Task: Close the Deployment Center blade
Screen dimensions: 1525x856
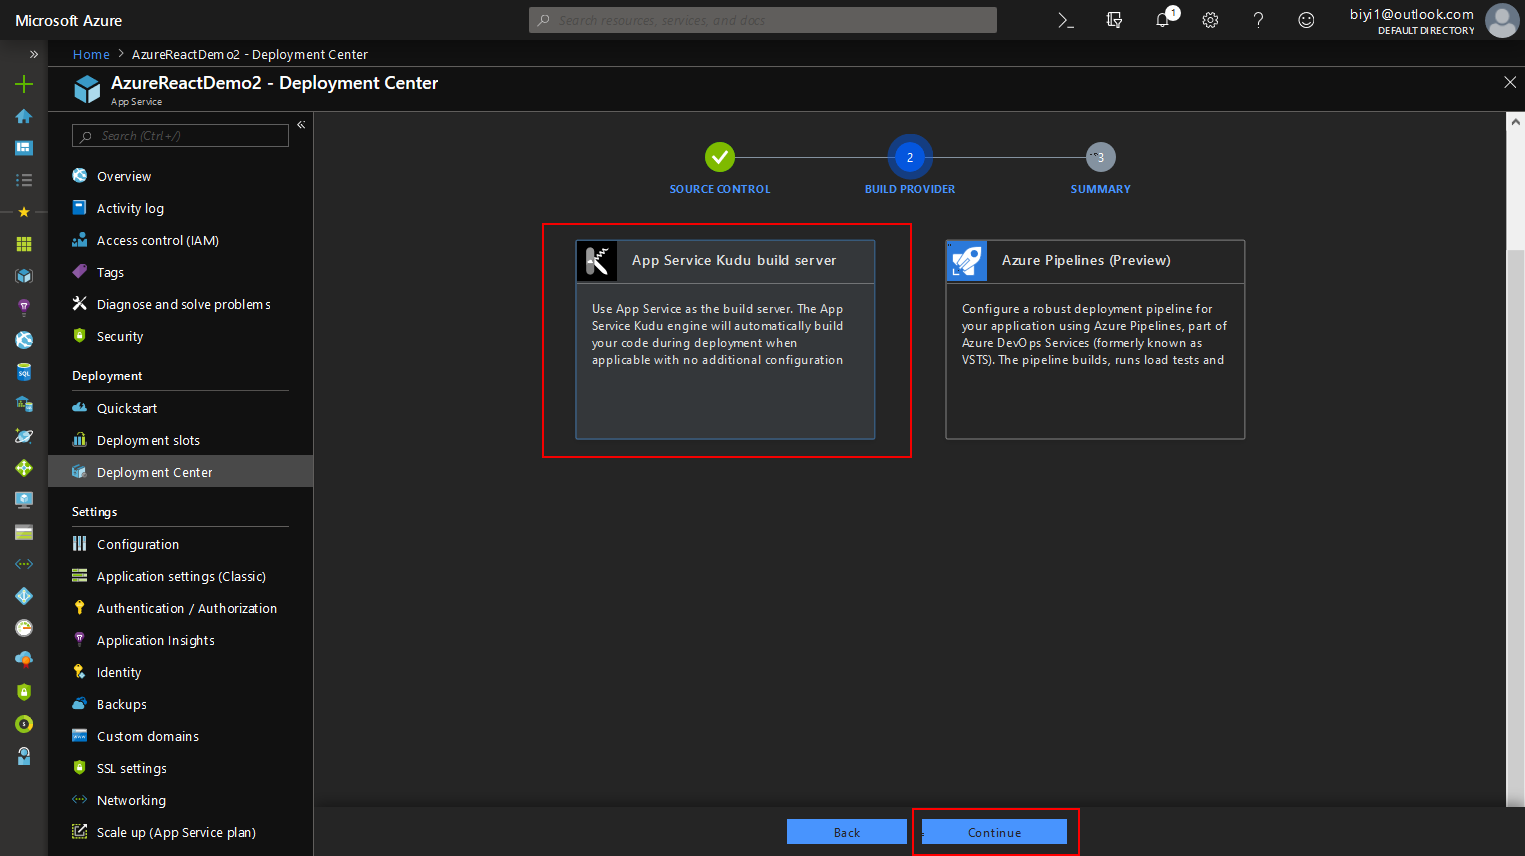Action: (1510, 82)
